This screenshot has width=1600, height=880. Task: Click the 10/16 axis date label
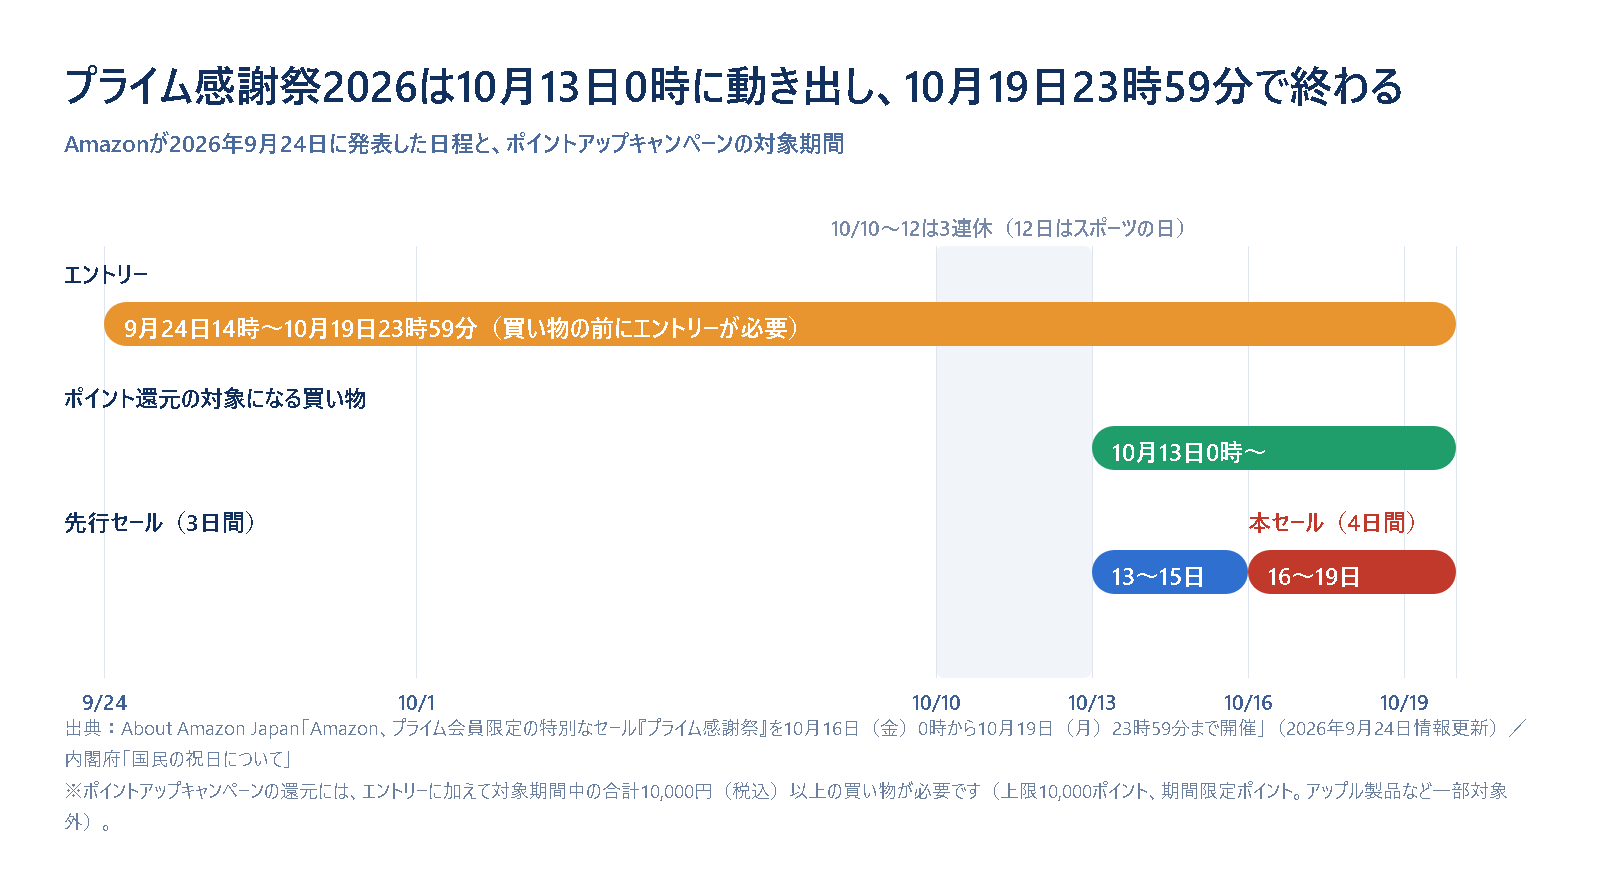tap(1248, 703)
